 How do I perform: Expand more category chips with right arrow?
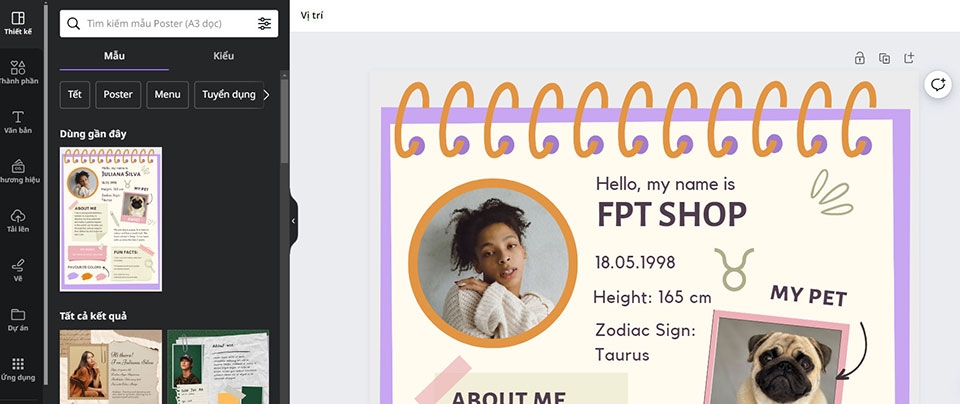coord(266,95)
